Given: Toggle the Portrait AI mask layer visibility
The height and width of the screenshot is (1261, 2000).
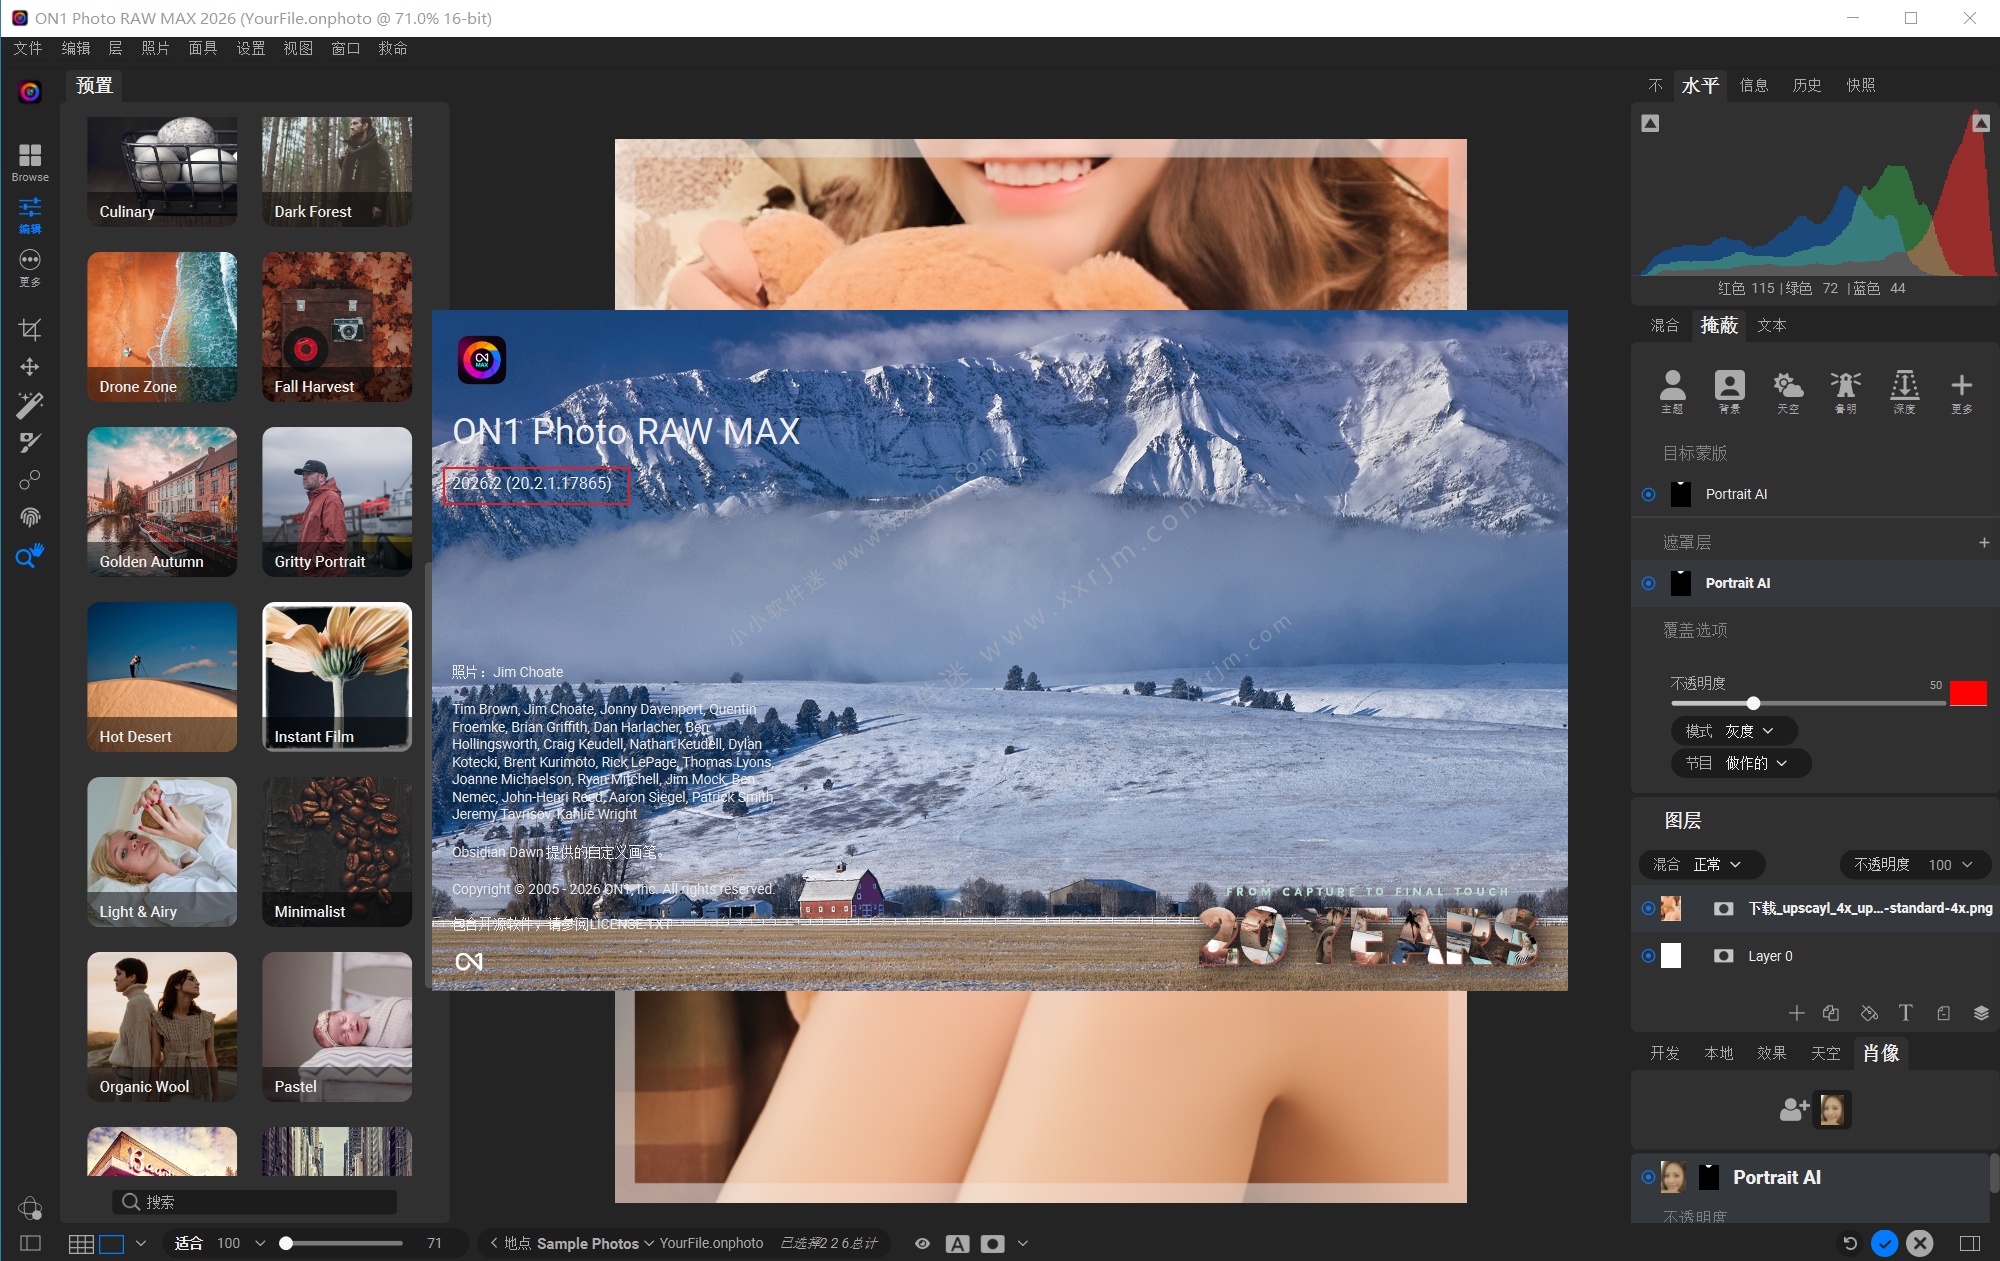Looking at the screenshot, I should coord(1648,583).
